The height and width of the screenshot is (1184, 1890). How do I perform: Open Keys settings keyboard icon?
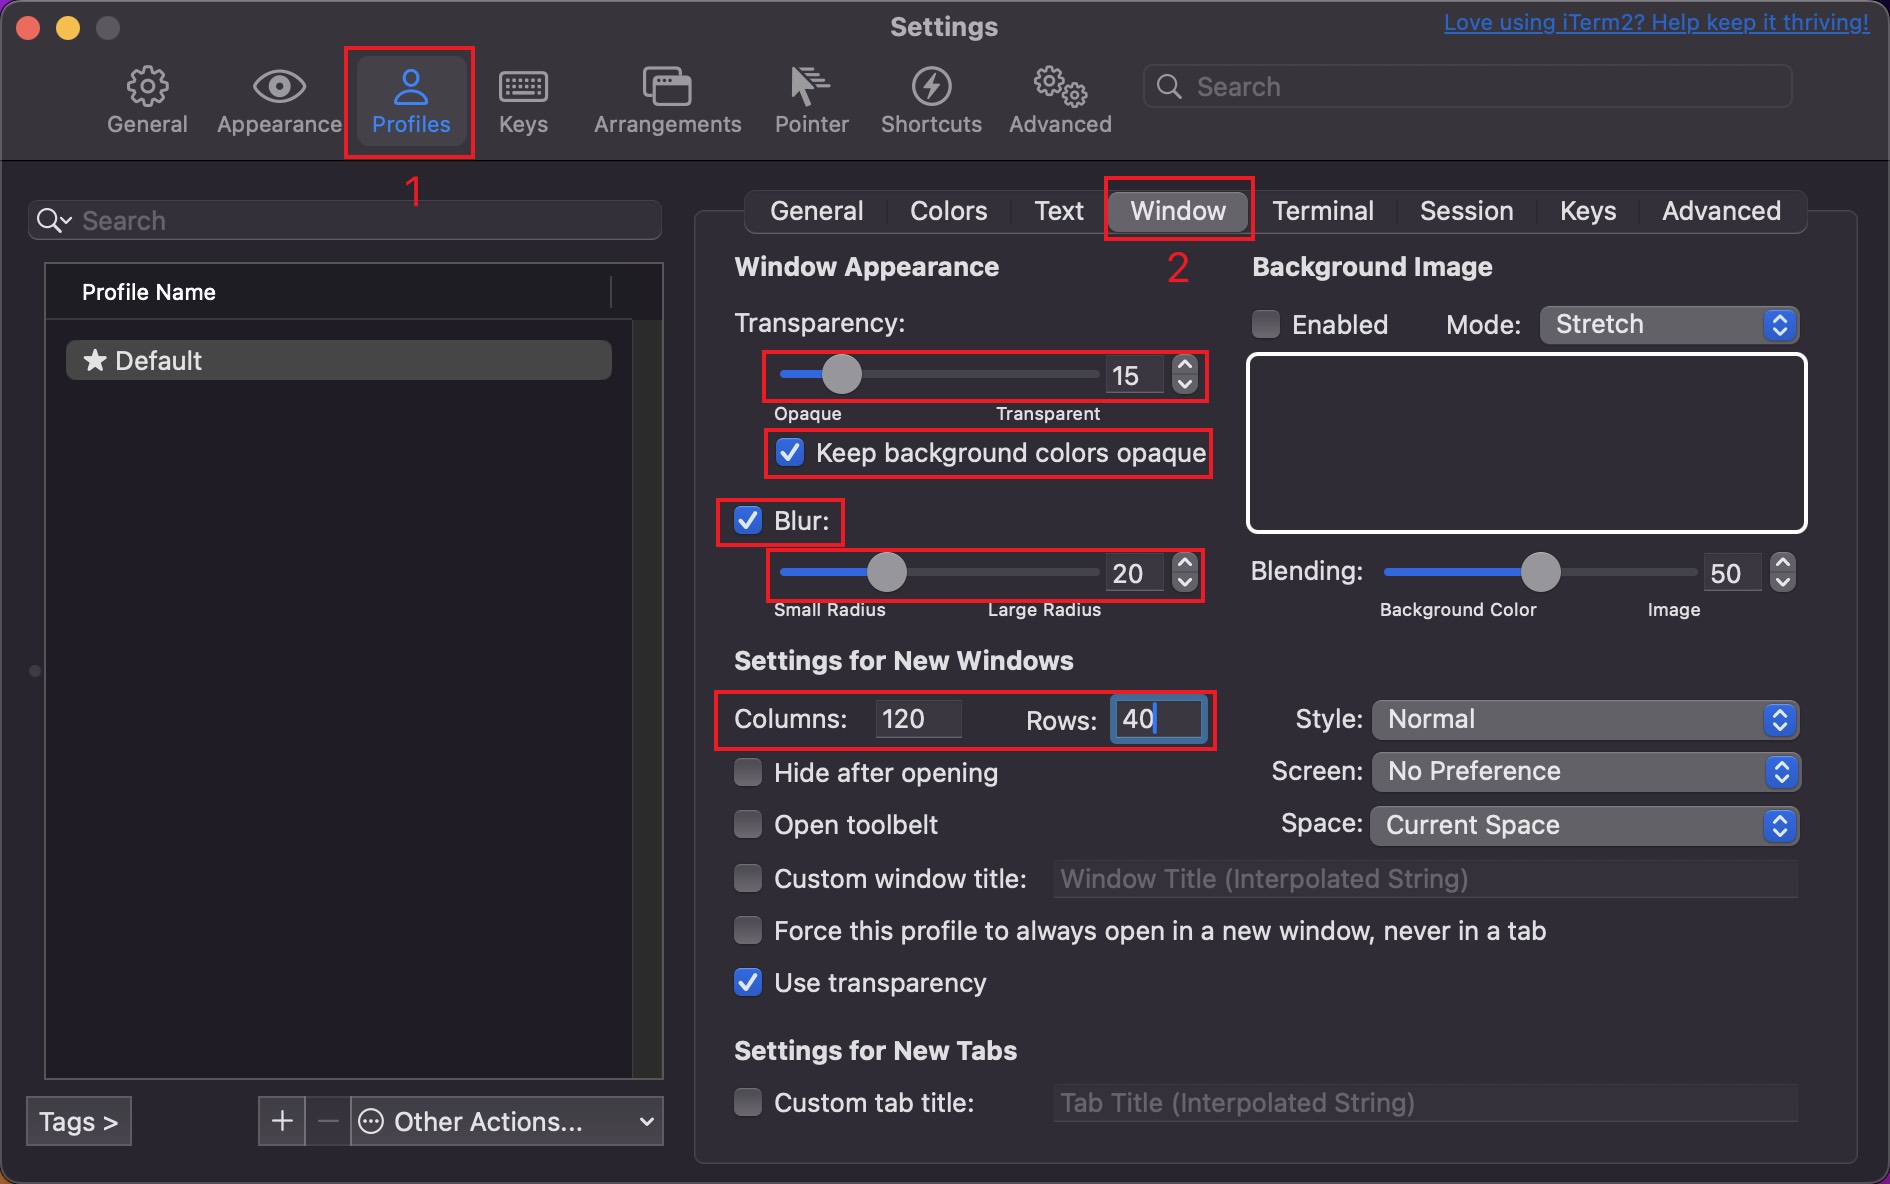(523, 87)
